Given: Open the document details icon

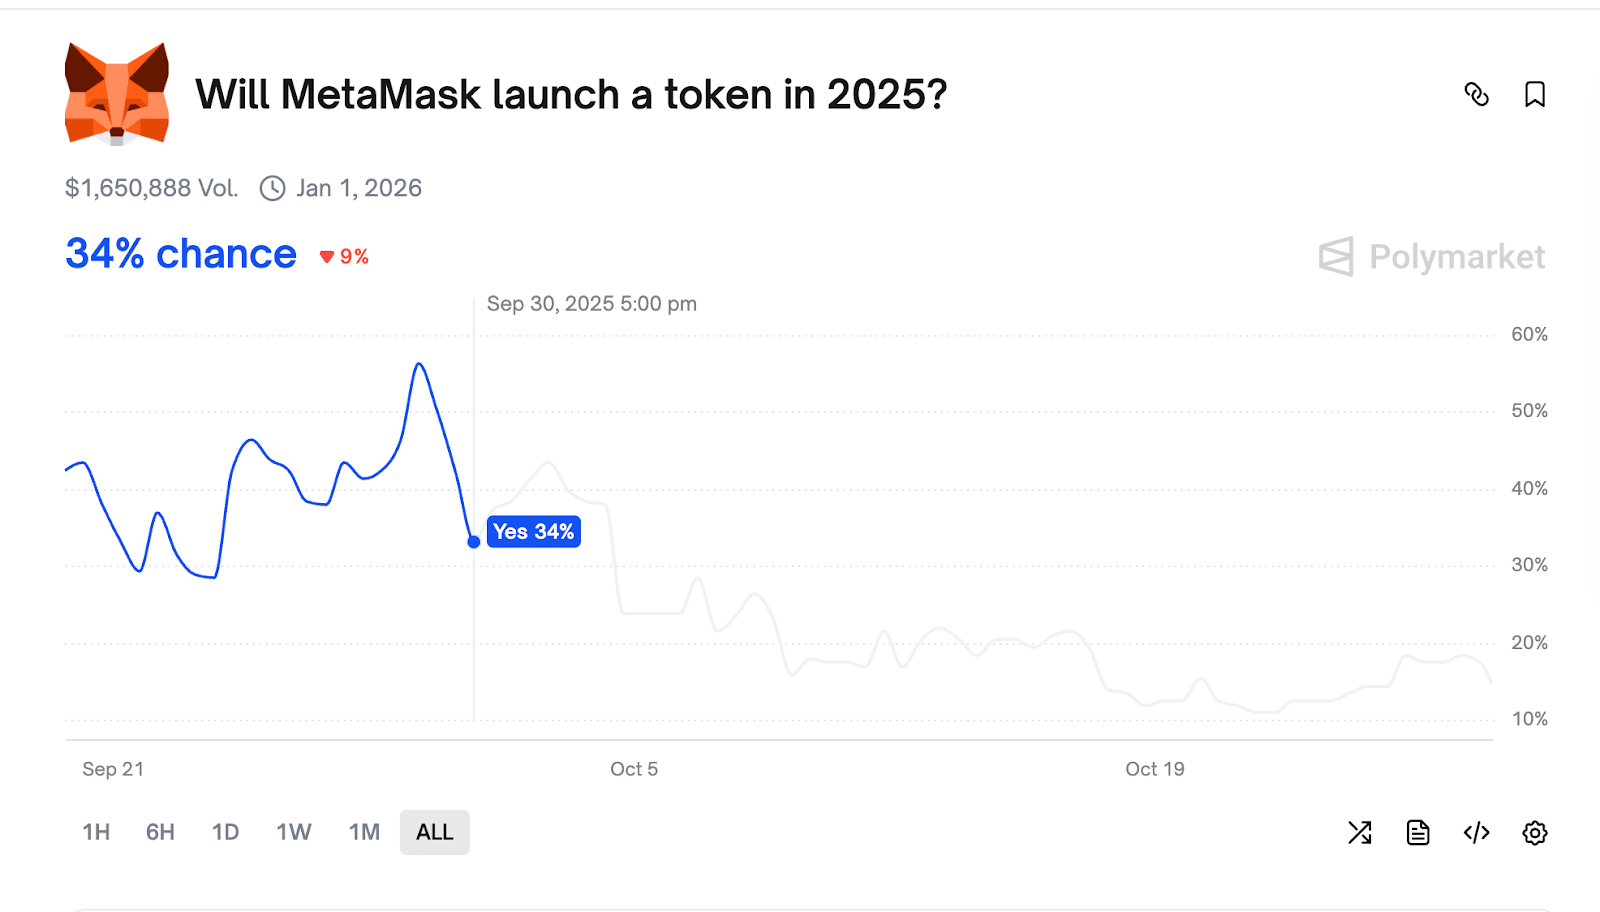Looking at the screenshot, I should tap(1418, 832).
